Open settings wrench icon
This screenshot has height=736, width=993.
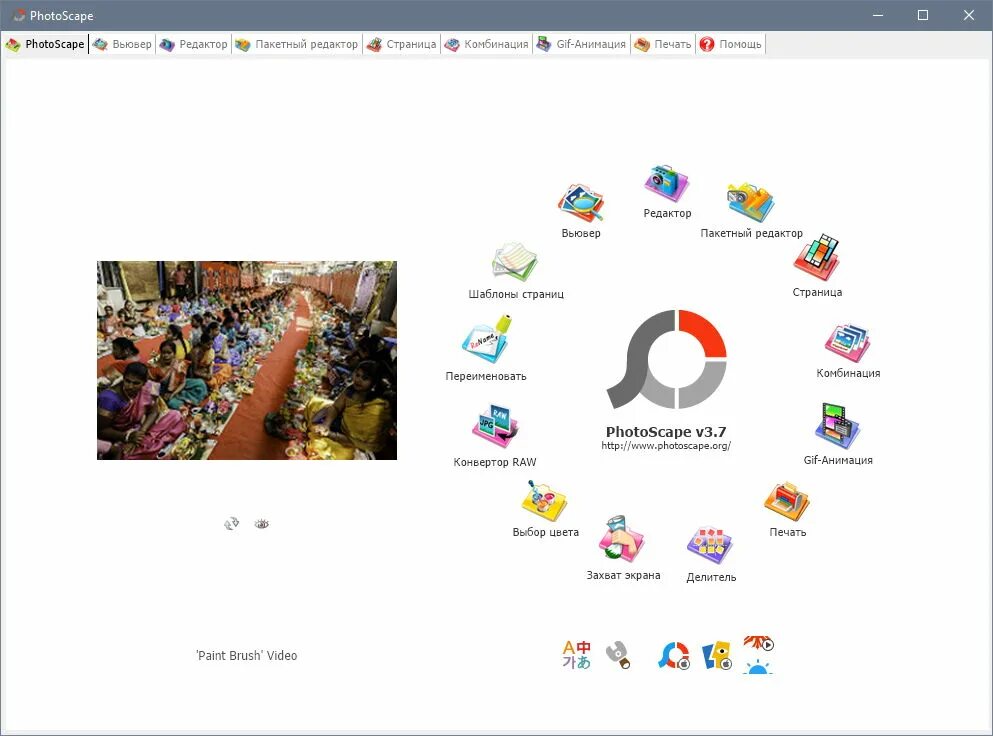coord(617,656)
